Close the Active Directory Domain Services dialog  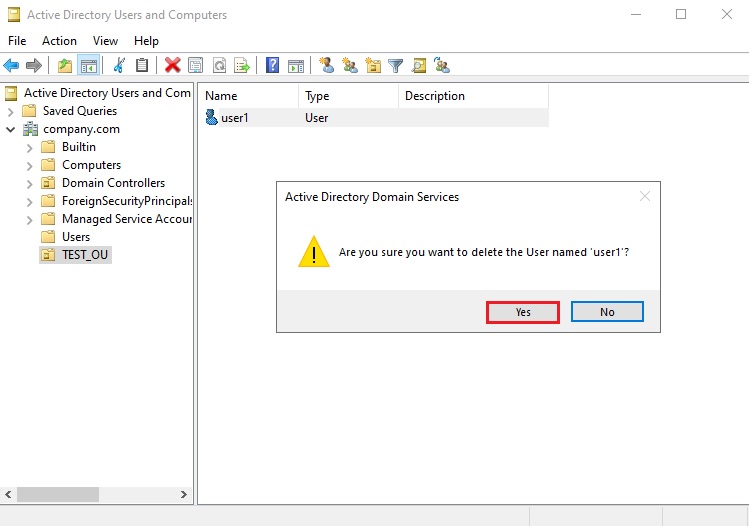pyautogui.click(x=644, y=196)
